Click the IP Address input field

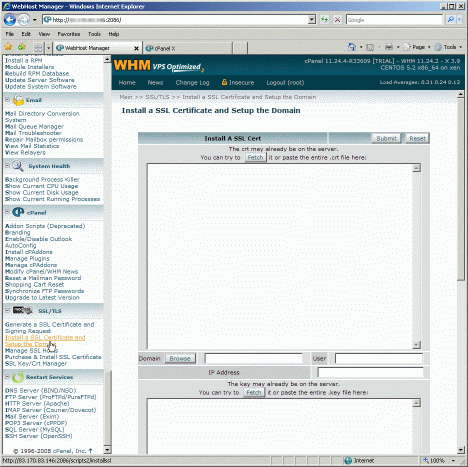[370, 372]
